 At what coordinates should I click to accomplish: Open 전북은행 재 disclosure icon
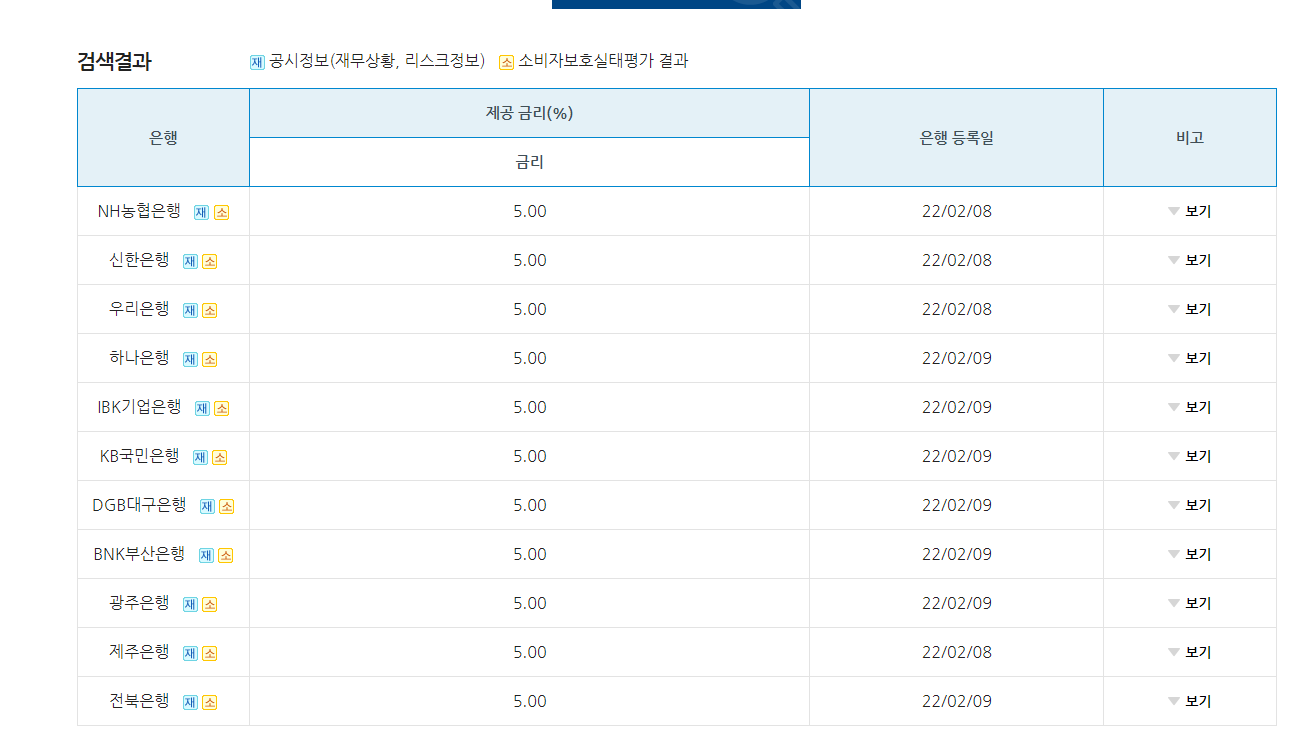click(x=190, y=702)
